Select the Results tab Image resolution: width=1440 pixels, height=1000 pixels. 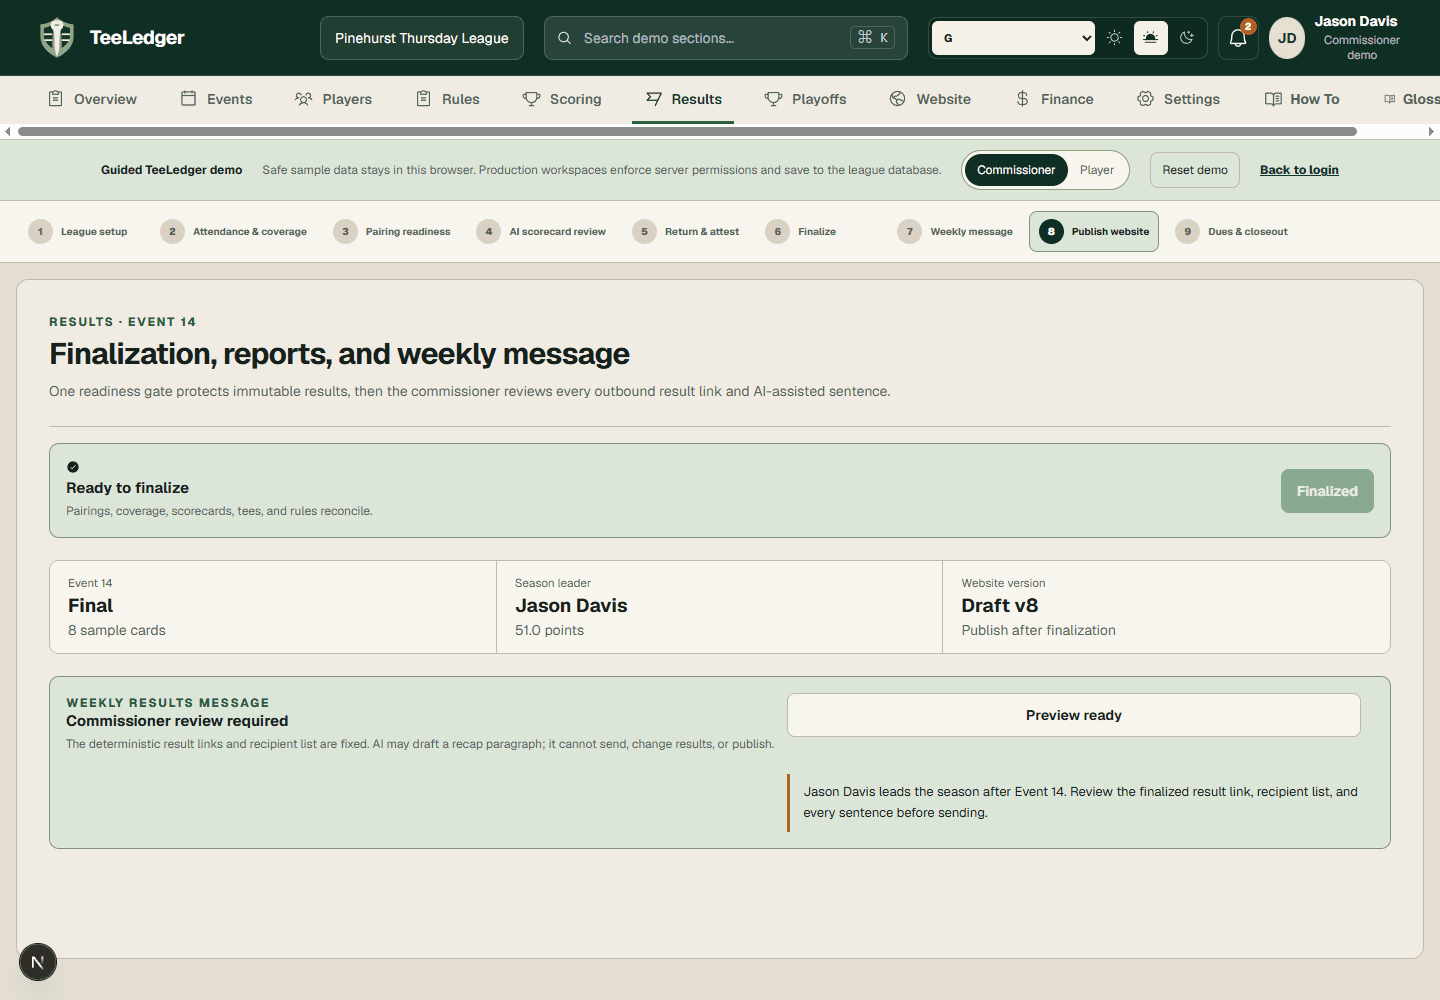pyautogui.click(x=683, y=99)
